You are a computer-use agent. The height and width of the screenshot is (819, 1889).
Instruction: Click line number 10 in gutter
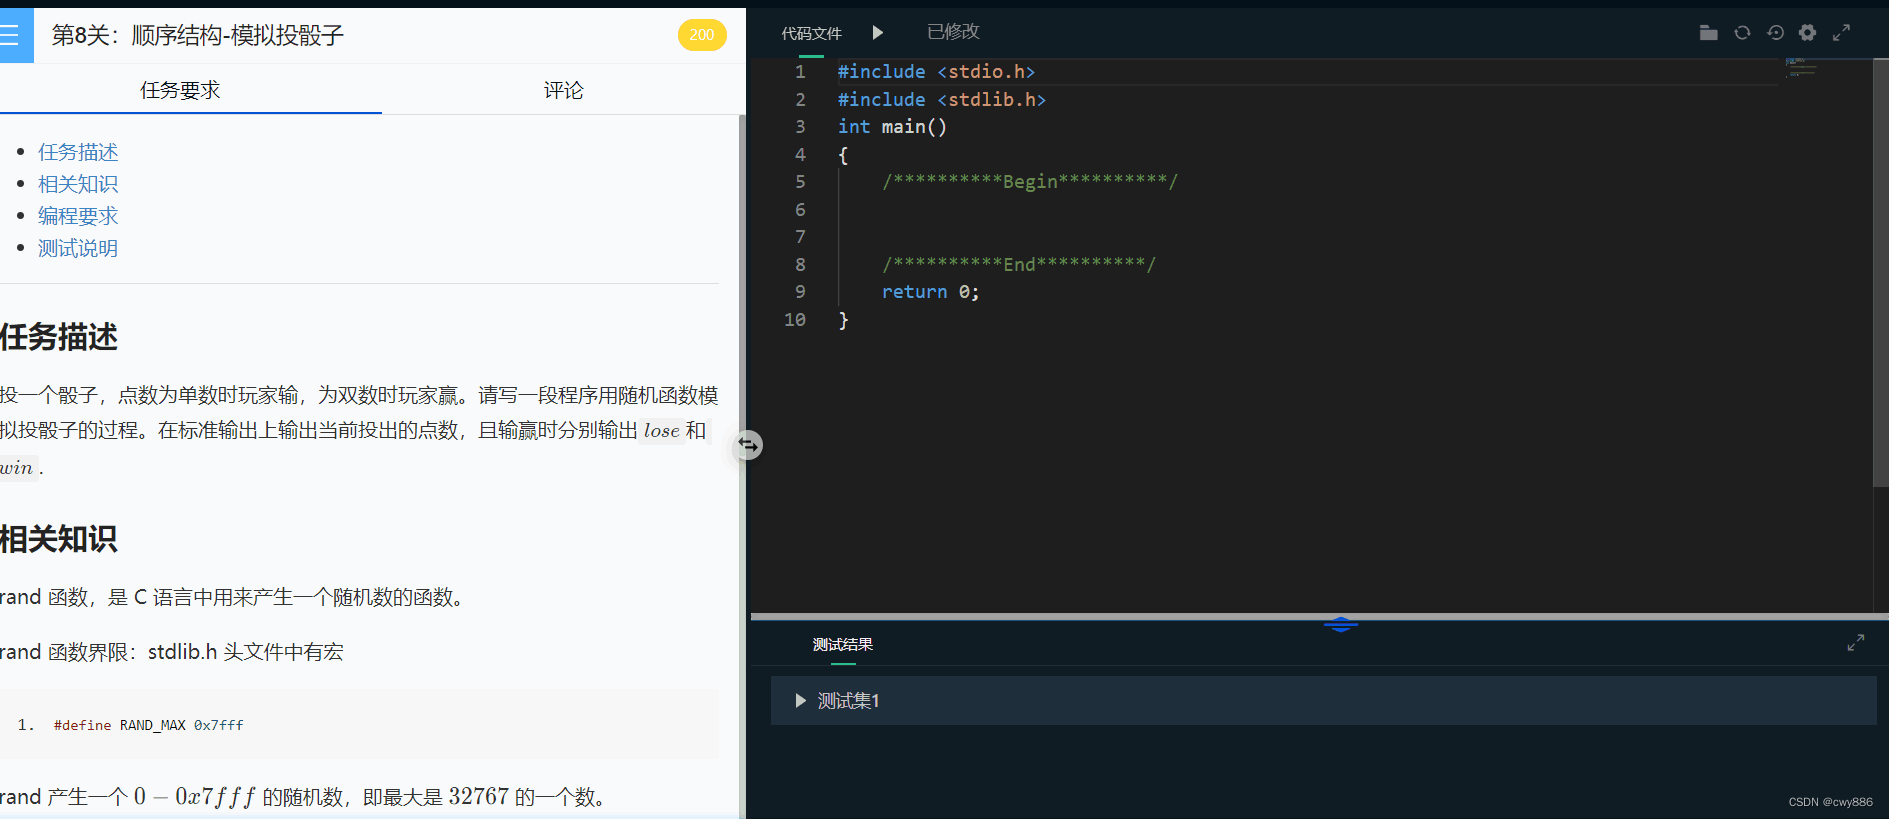pos(795,320)
